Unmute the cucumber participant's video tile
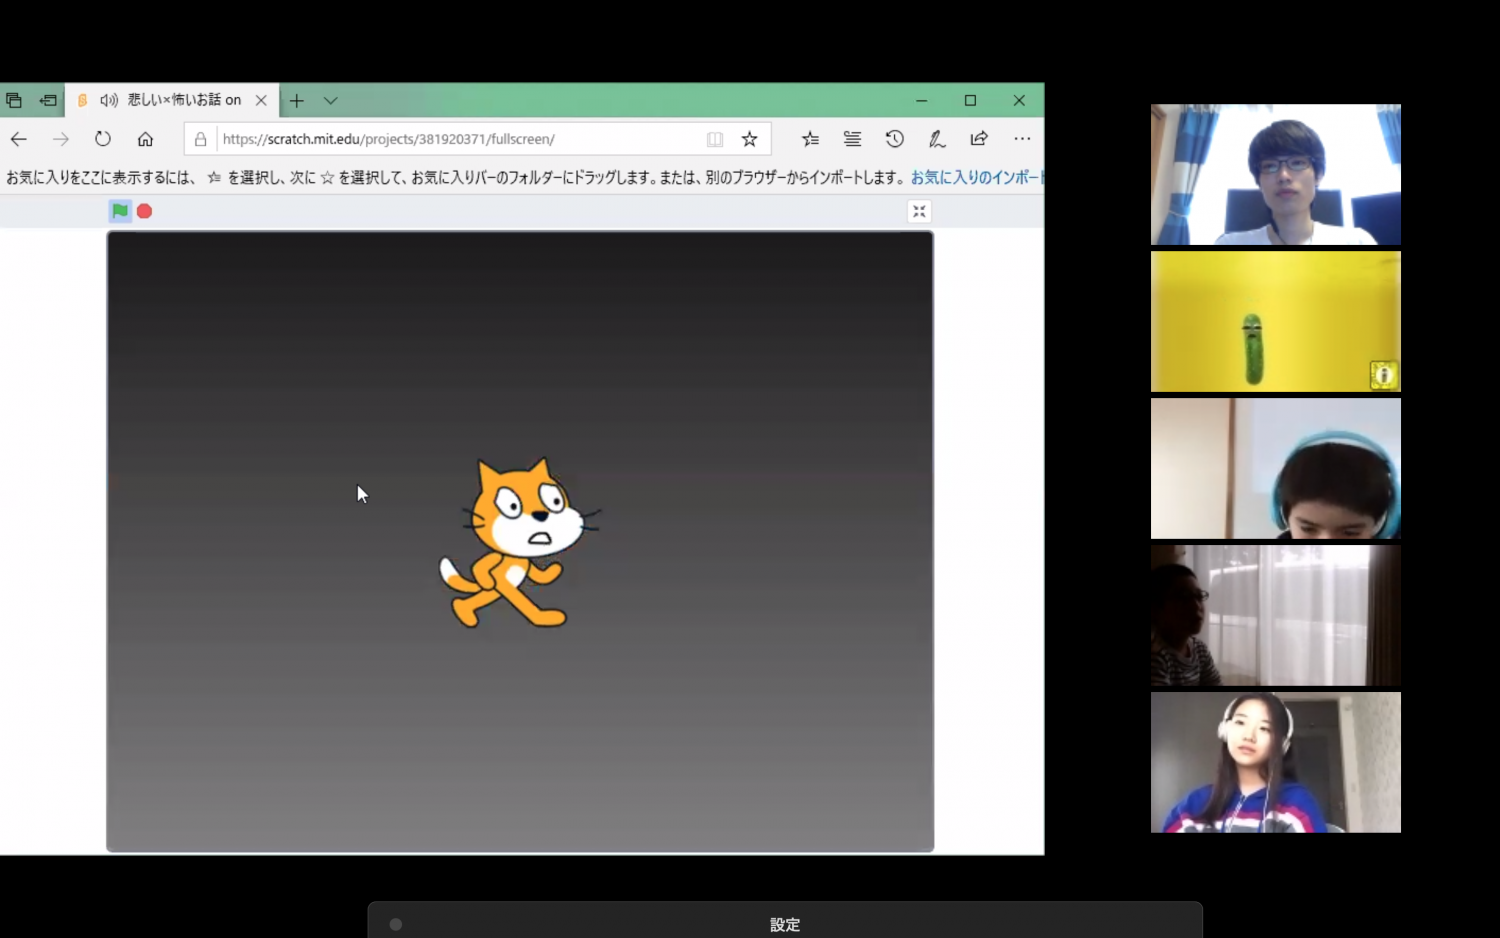Screen dimensions: 1500x938 click(1383, 374)
